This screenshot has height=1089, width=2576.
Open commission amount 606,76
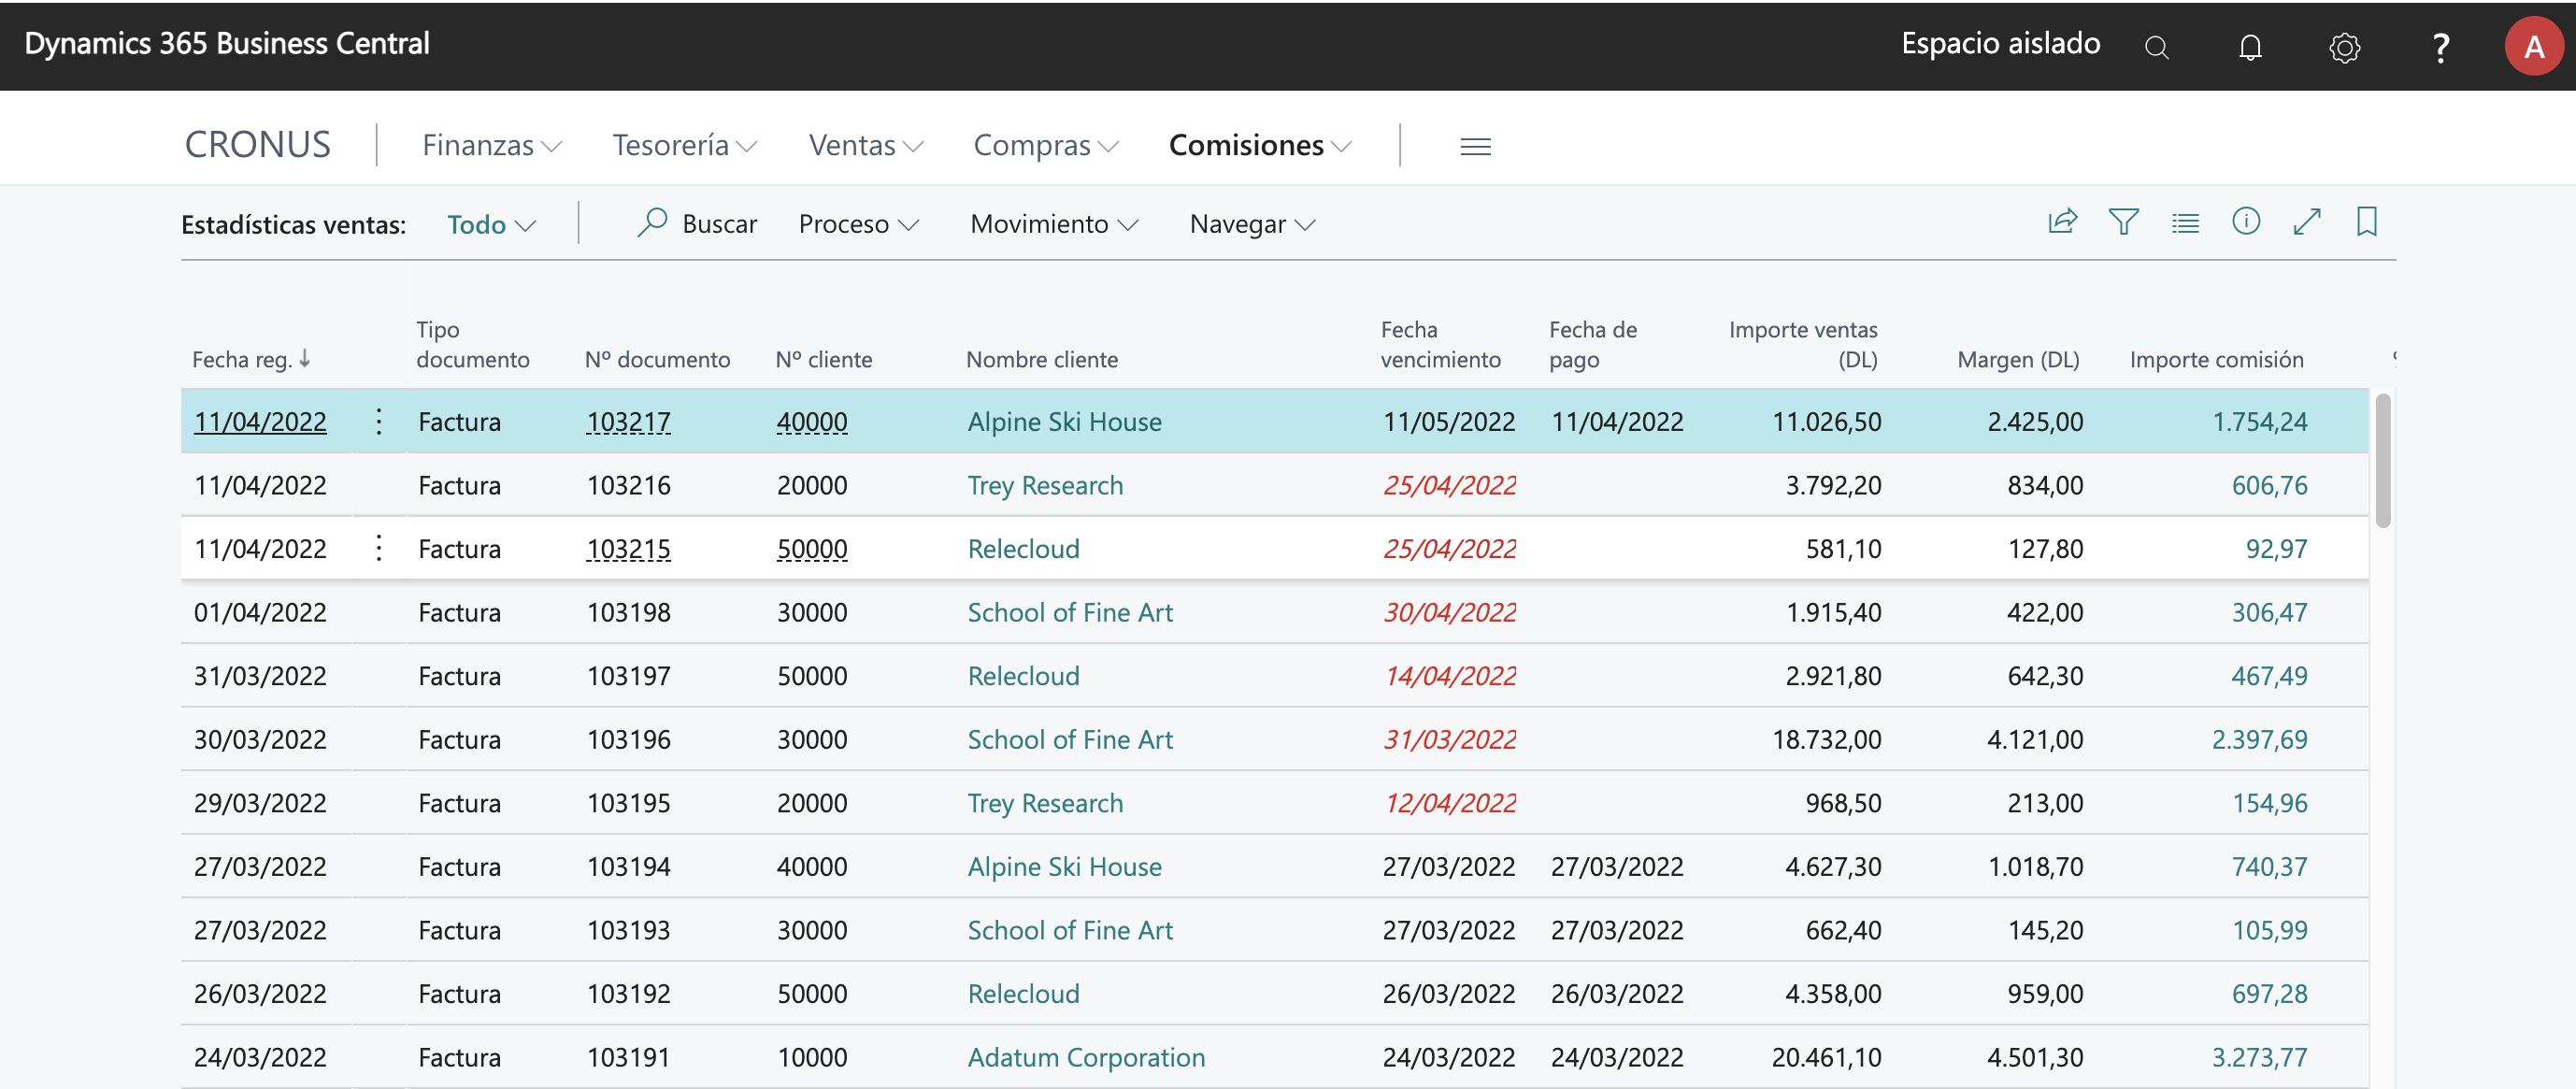tap(2269, 485)
